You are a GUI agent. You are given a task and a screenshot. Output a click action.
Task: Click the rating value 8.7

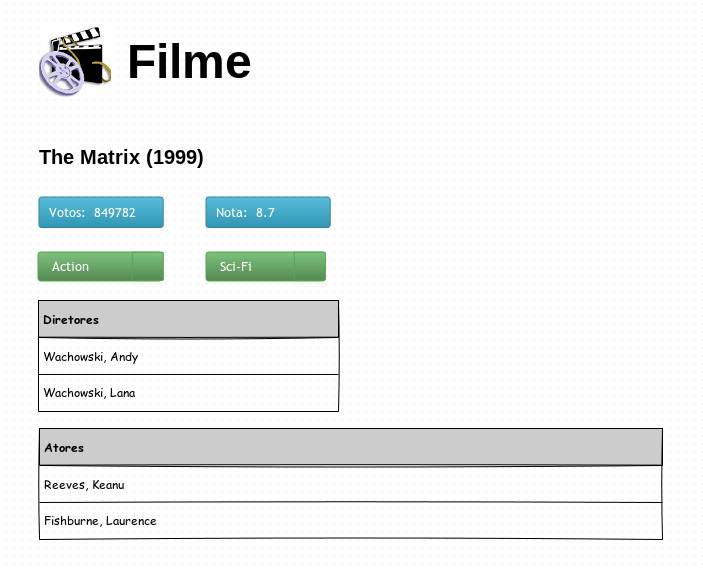265,213
